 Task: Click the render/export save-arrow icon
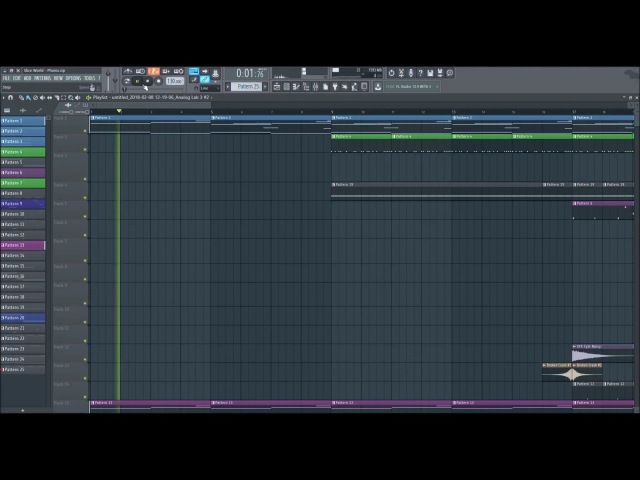pyautogui.click(x=440, y=73)
